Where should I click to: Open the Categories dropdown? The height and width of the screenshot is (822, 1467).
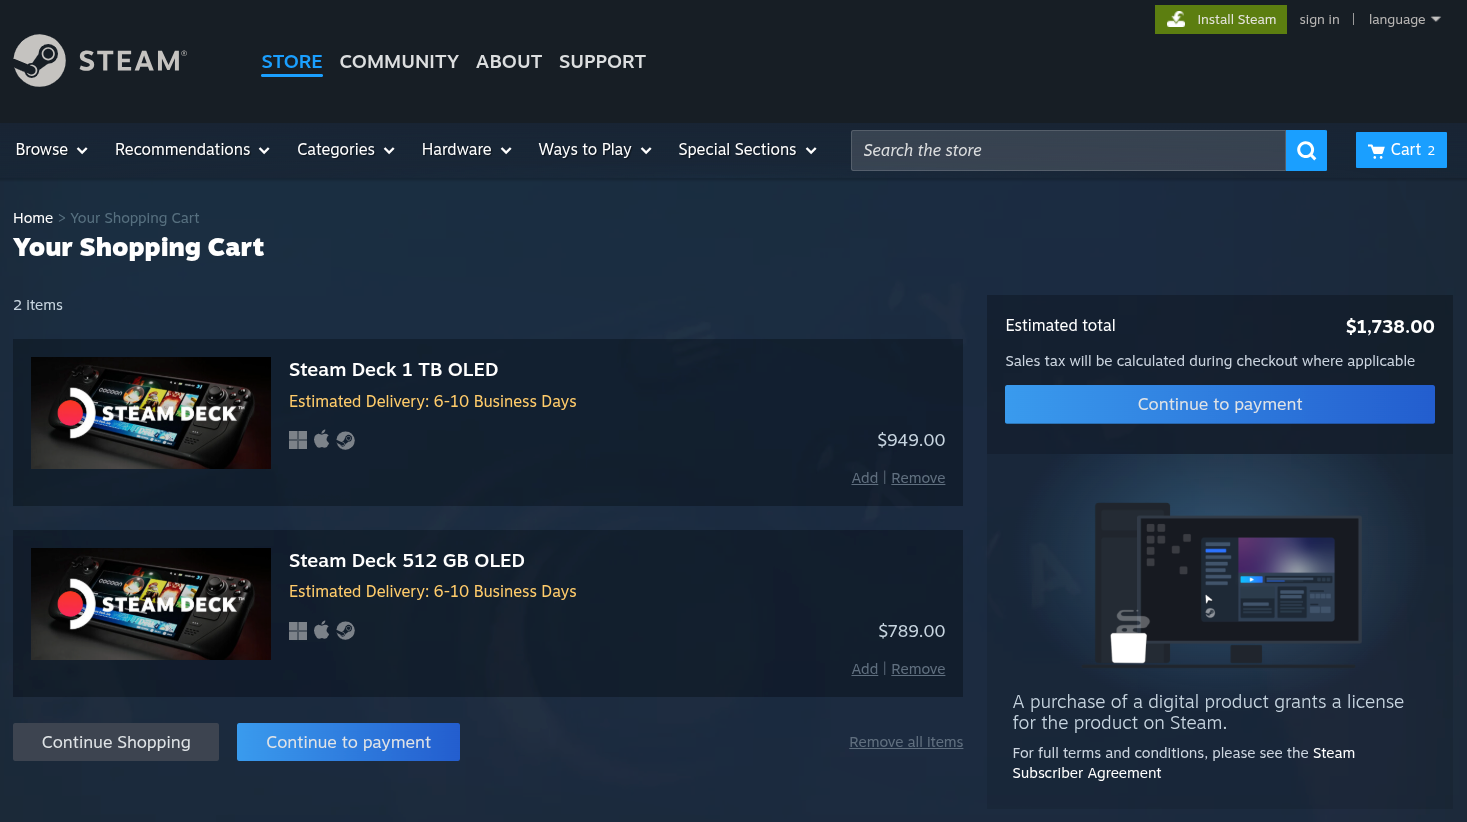pos(346,150)
